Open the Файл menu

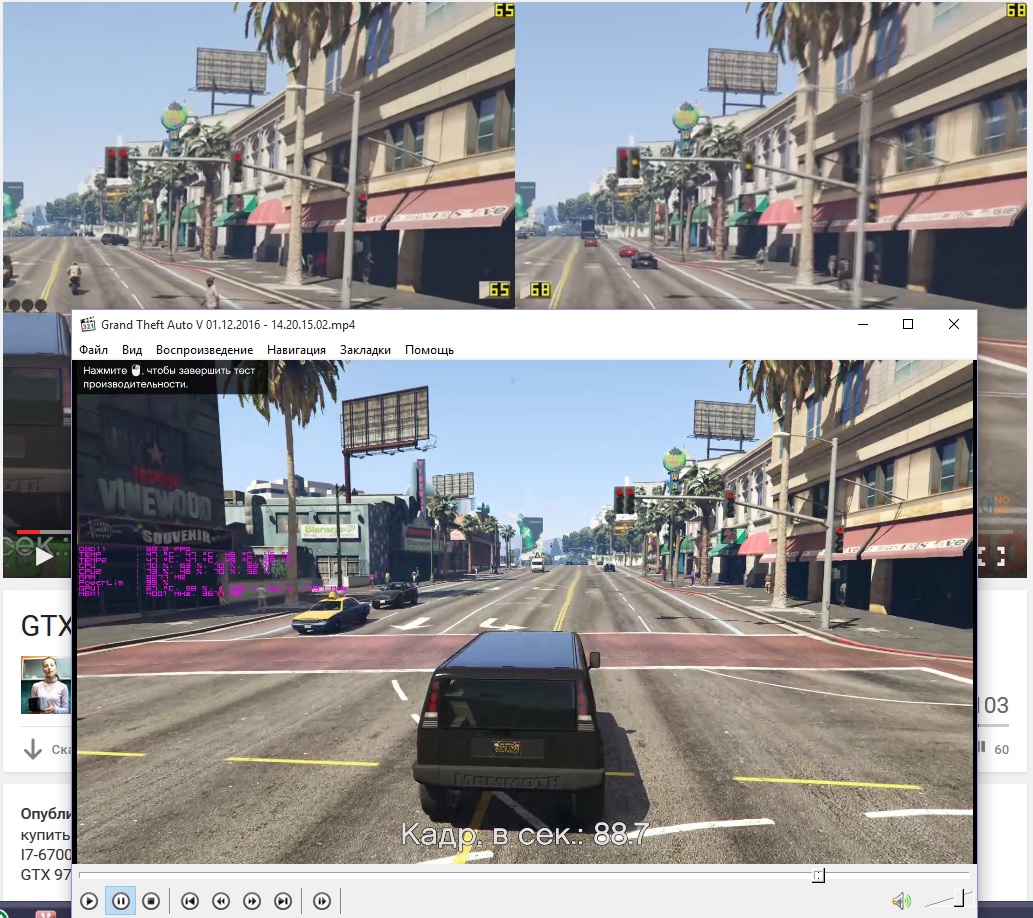point(94,350)
